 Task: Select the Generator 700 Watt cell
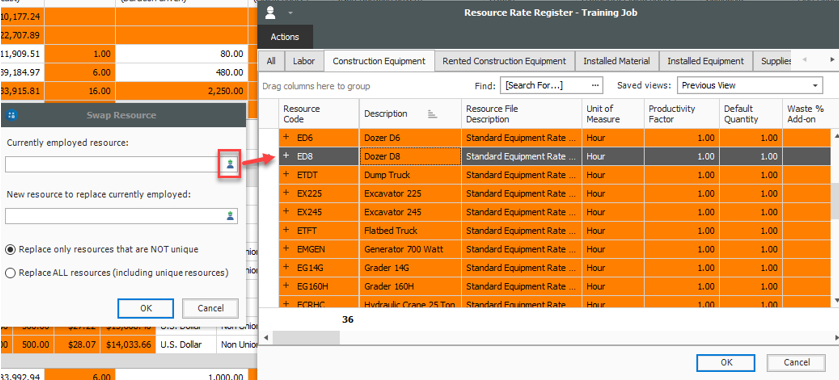click(x=410, y=249)
